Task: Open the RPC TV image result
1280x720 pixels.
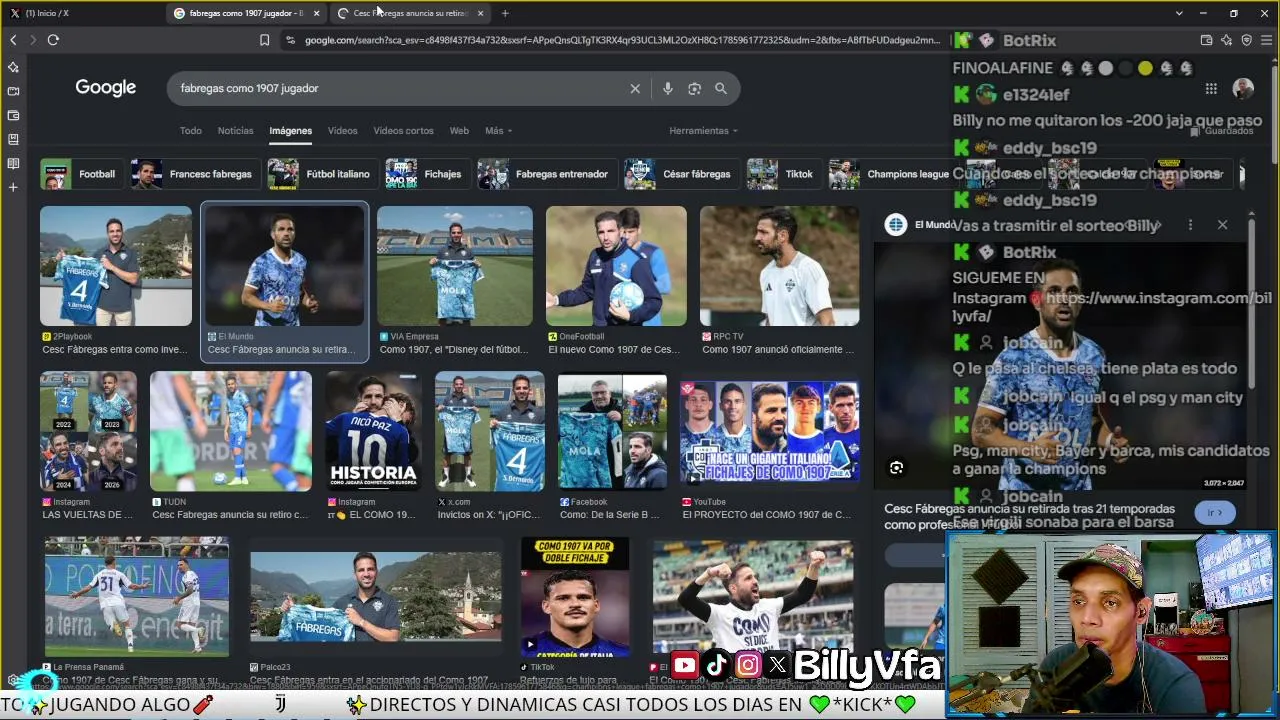Action: [x=780, y=266]
